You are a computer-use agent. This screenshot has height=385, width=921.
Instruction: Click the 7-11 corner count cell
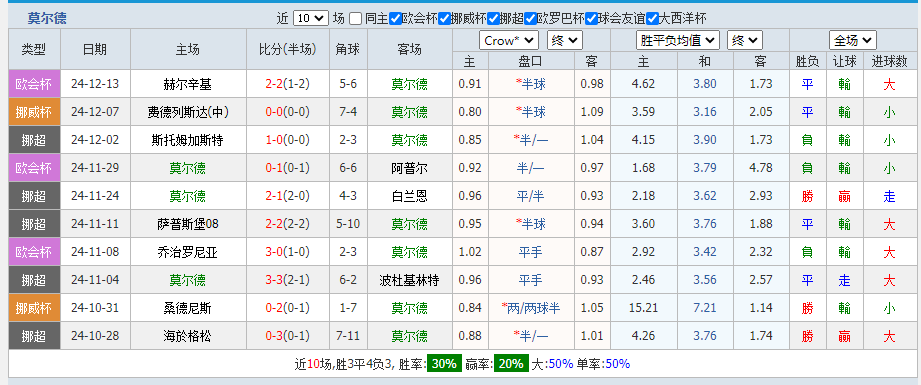(x=348, y=337)
